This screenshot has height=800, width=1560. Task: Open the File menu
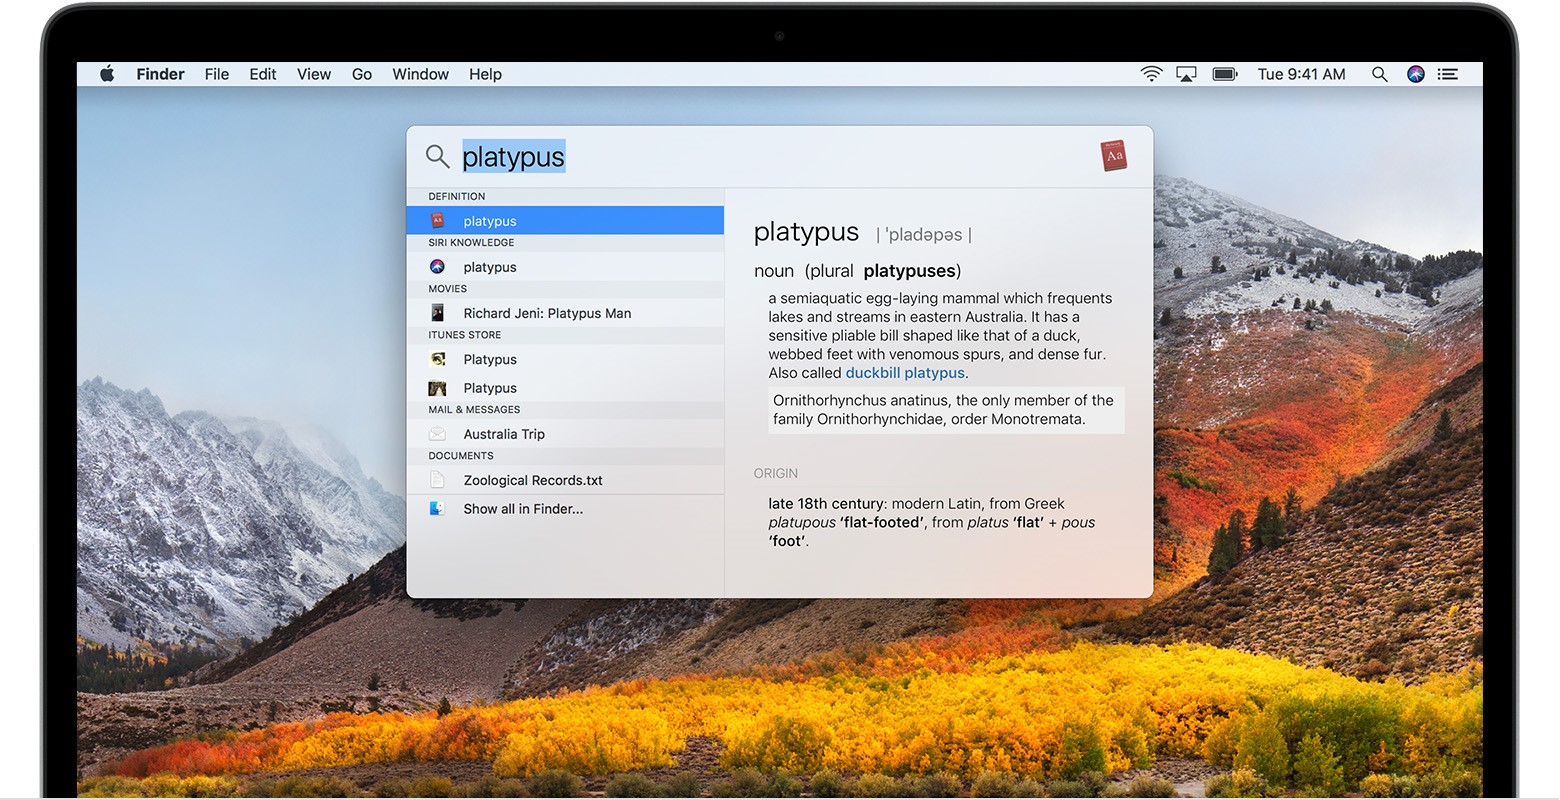[216, 74]
